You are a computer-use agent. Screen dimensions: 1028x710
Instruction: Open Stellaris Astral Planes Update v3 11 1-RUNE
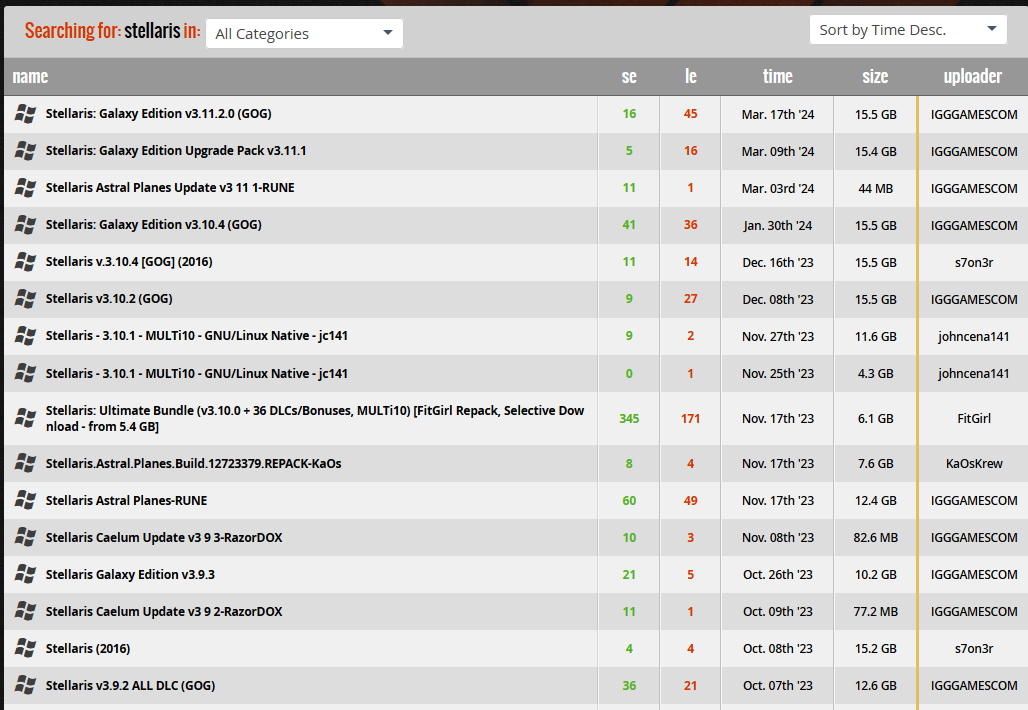pyautogui.click(x=170, y=187)
